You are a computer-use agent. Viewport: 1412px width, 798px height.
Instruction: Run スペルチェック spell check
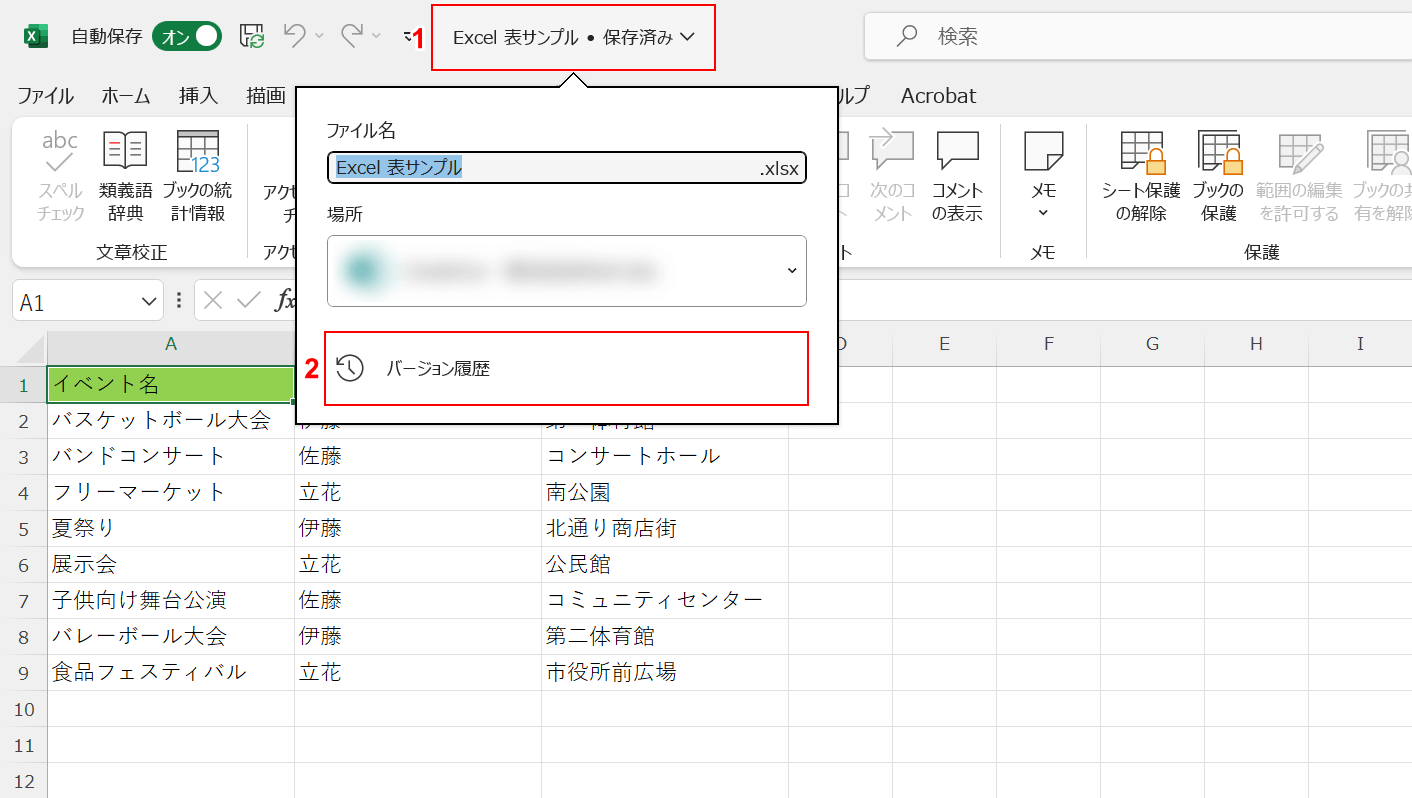tap(61, 176)
